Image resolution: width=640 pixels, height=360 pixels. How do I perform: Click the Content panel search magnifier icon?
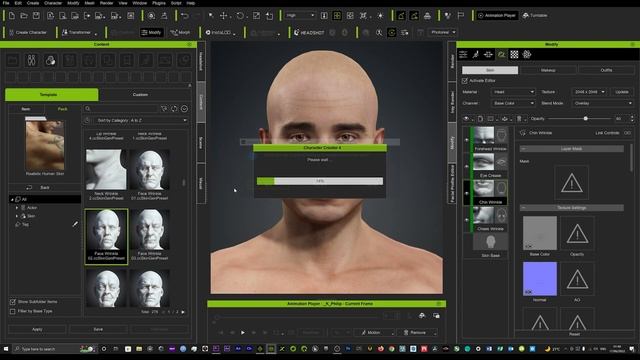pos(88,109)
